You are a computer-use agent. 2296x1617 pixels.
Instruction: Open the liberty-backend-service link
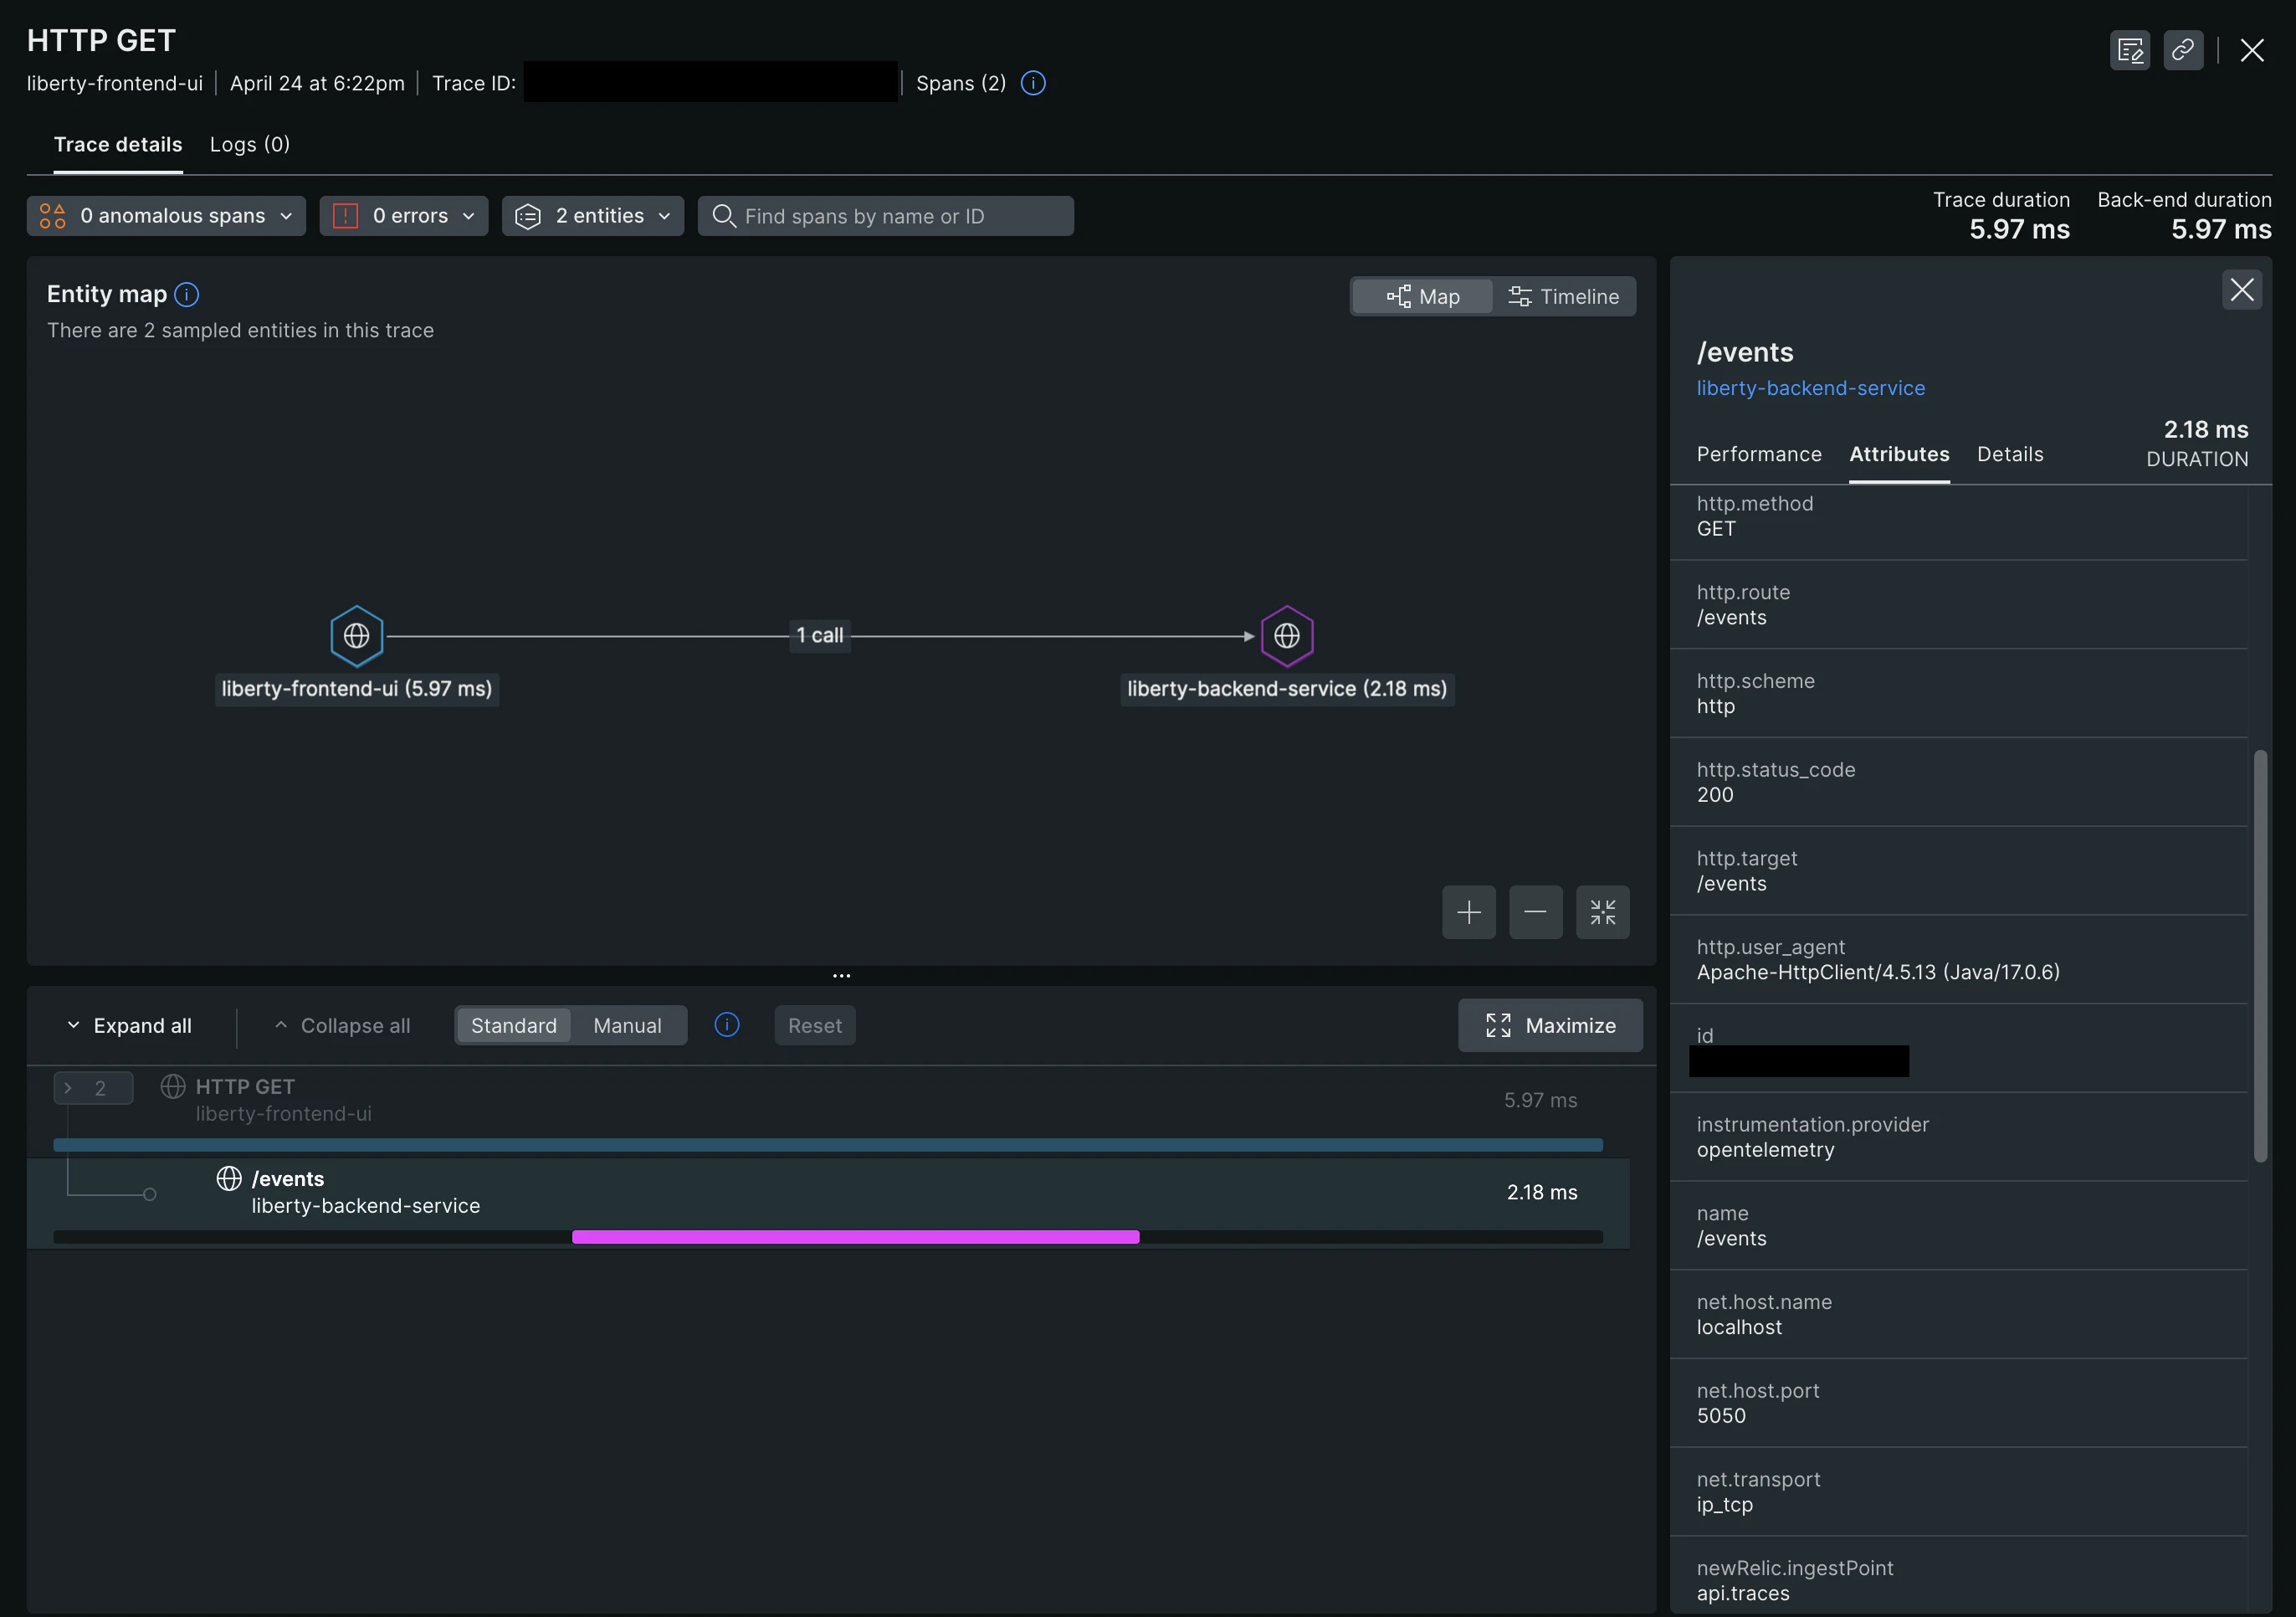(1810, 389)
